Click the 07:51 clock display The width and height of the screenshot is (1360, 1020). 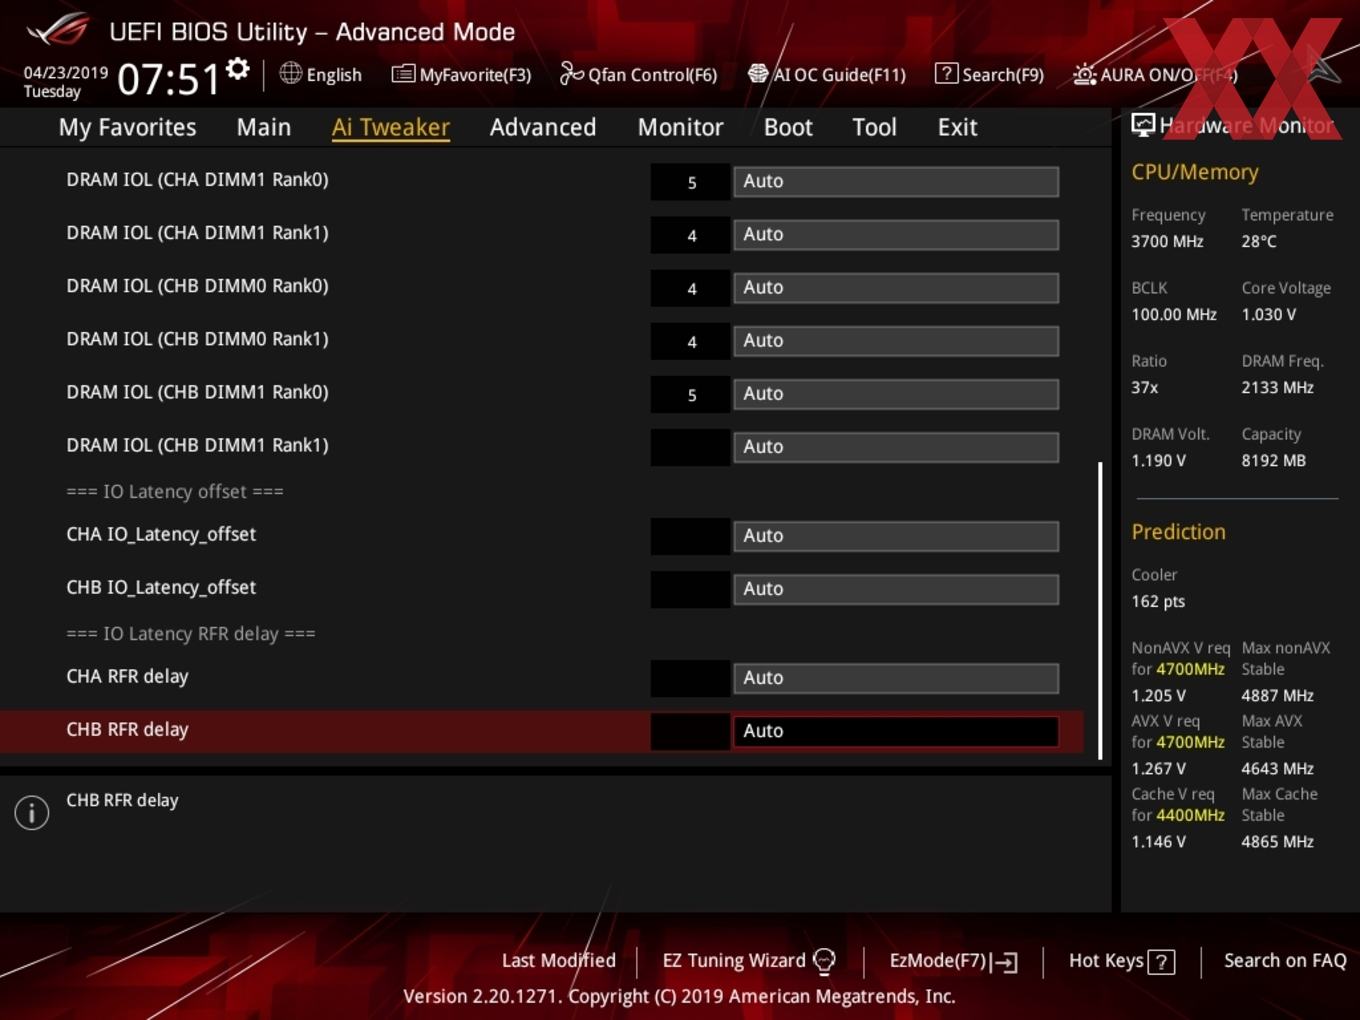[x=168, y=79]
